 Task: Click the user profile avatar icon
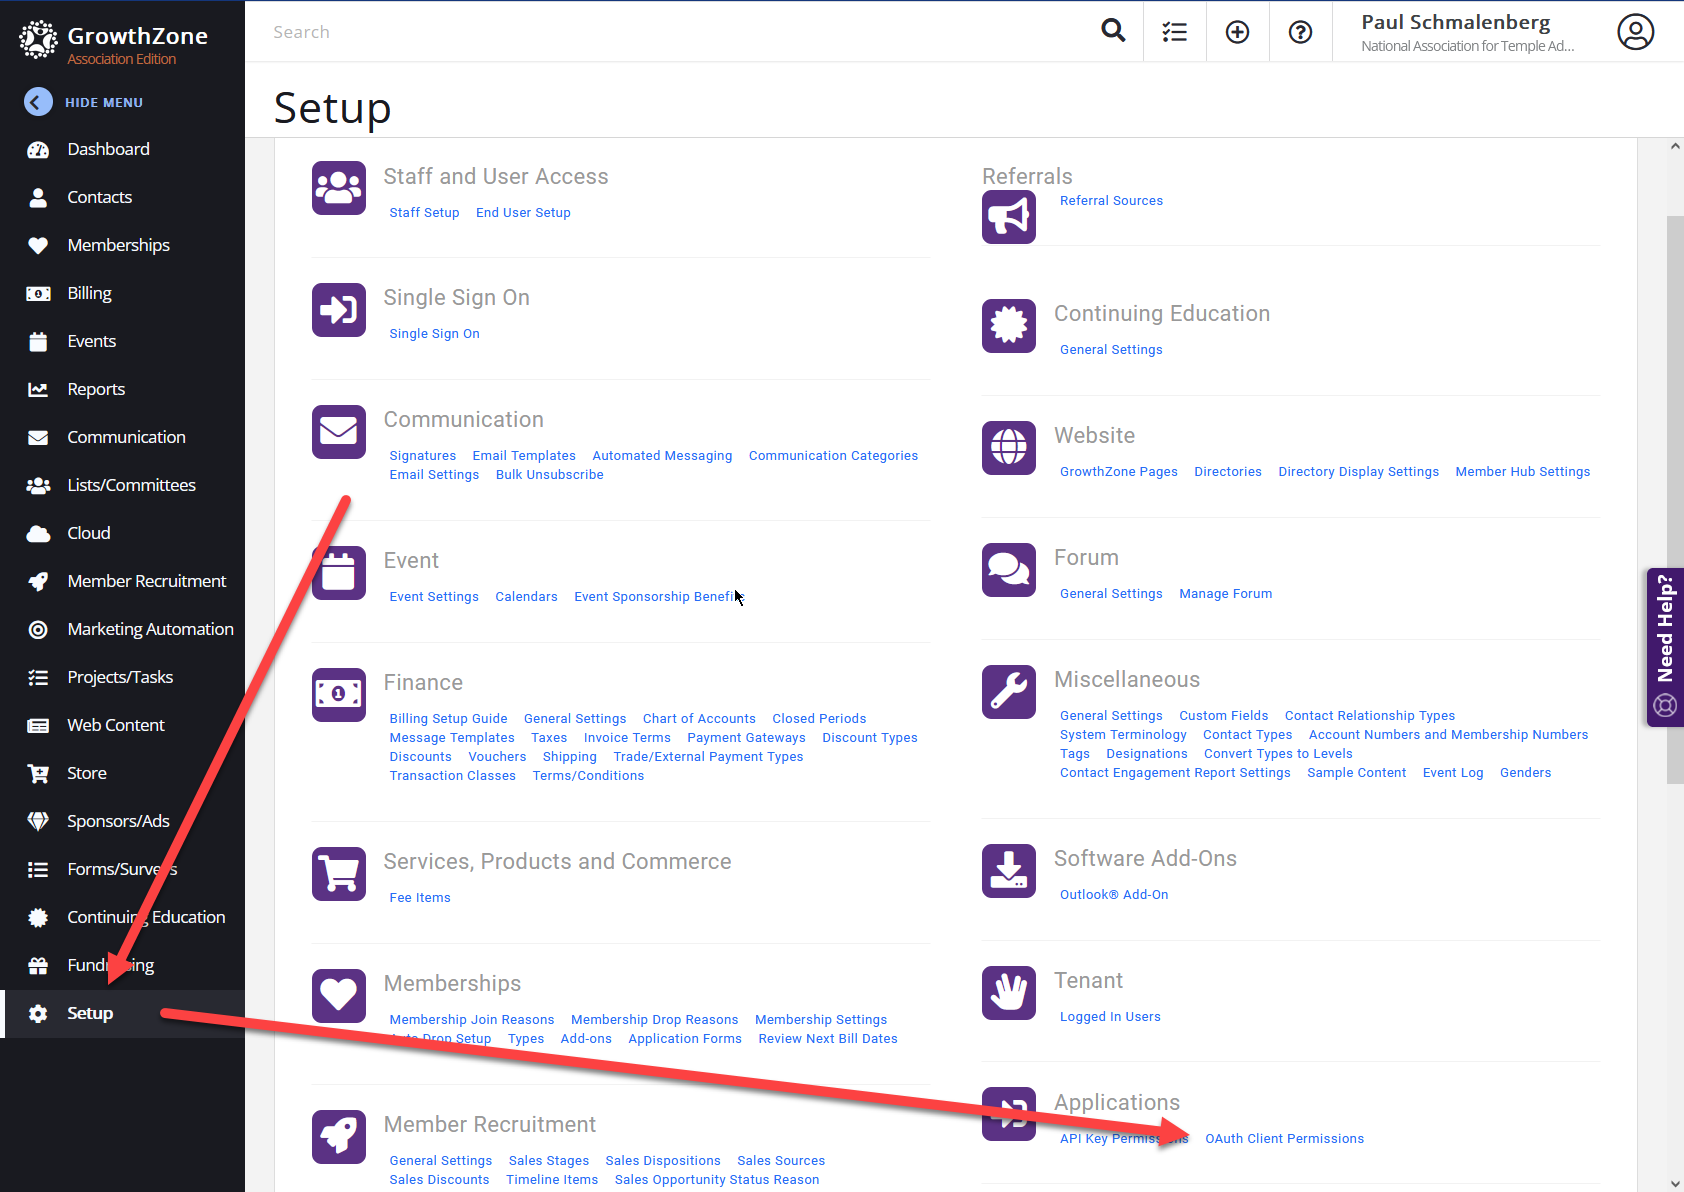pyautogui.click(x=1635, y=32)
